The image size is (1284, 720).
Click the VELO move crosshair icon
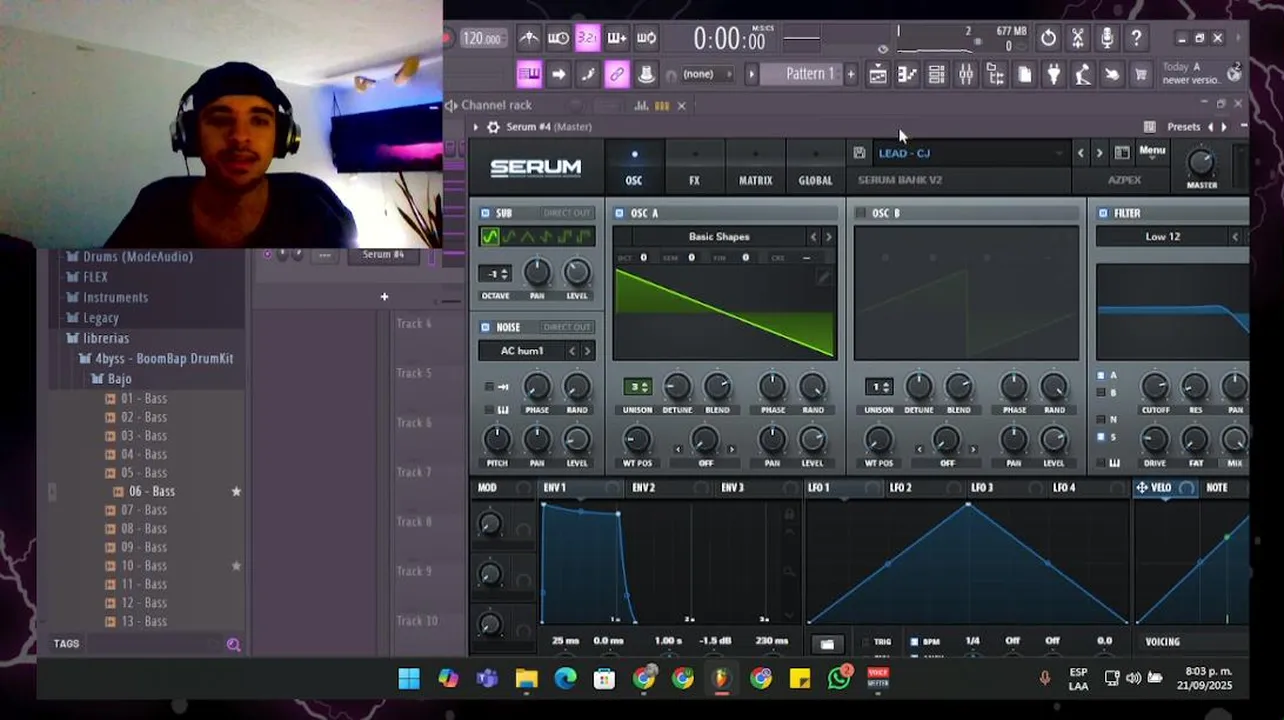1141,488
